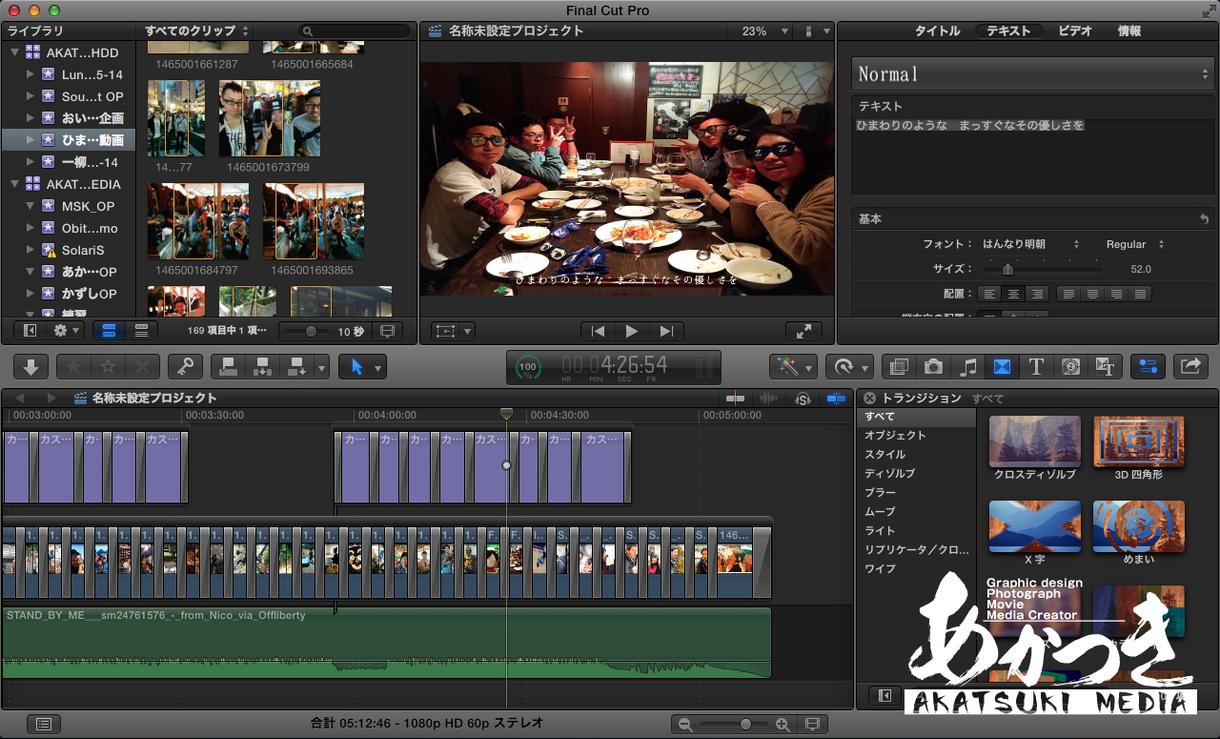This screenshot has height=739, width=1220.
Task: Click the viewer full screen arrows button
Action: point(803,331)
